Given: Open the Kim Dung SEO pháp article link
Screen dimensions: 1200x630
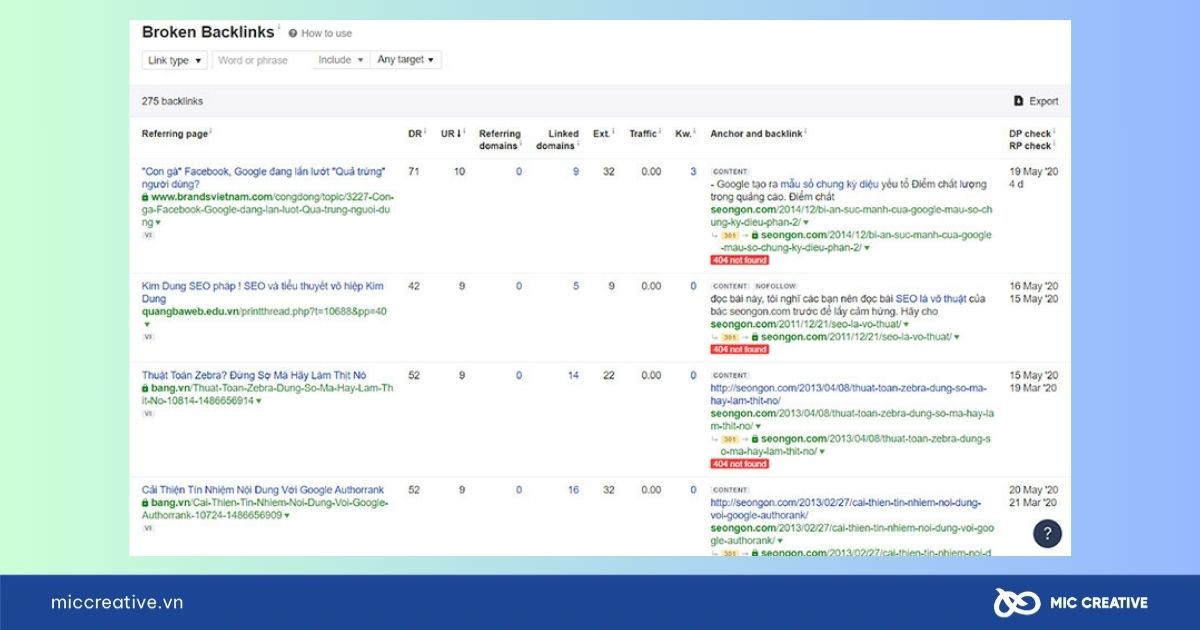Looking at the screenshot, I should coord(262,292).
